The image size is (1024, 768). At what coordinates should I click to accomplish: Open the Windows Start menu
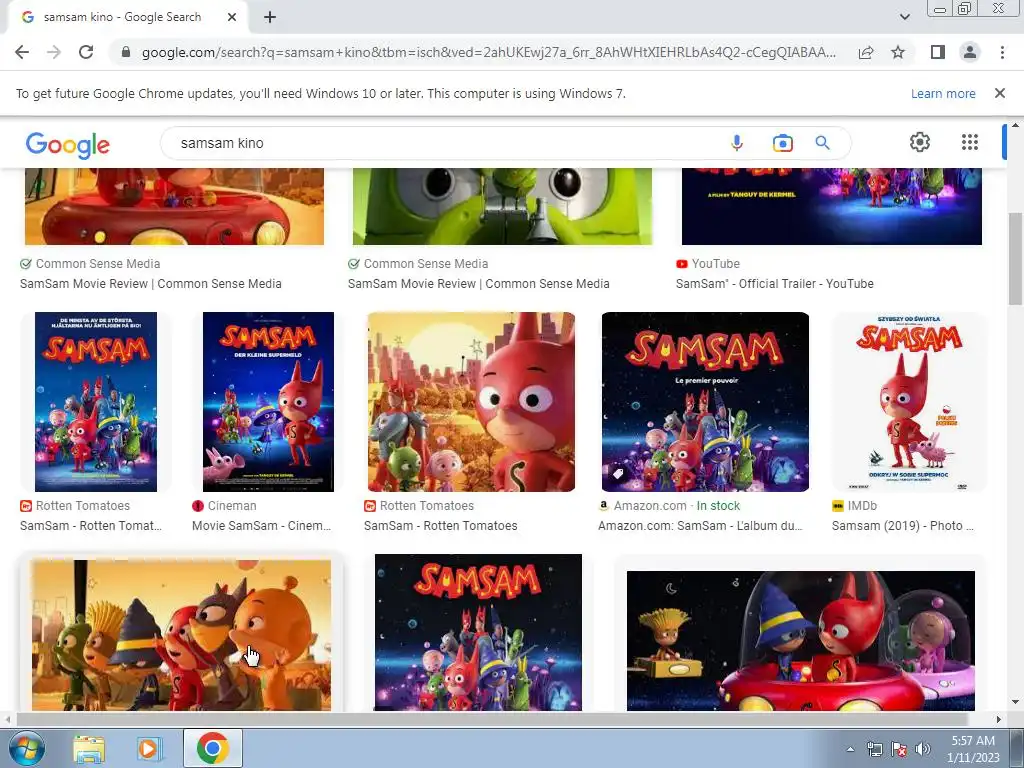[x=26, y=748]
